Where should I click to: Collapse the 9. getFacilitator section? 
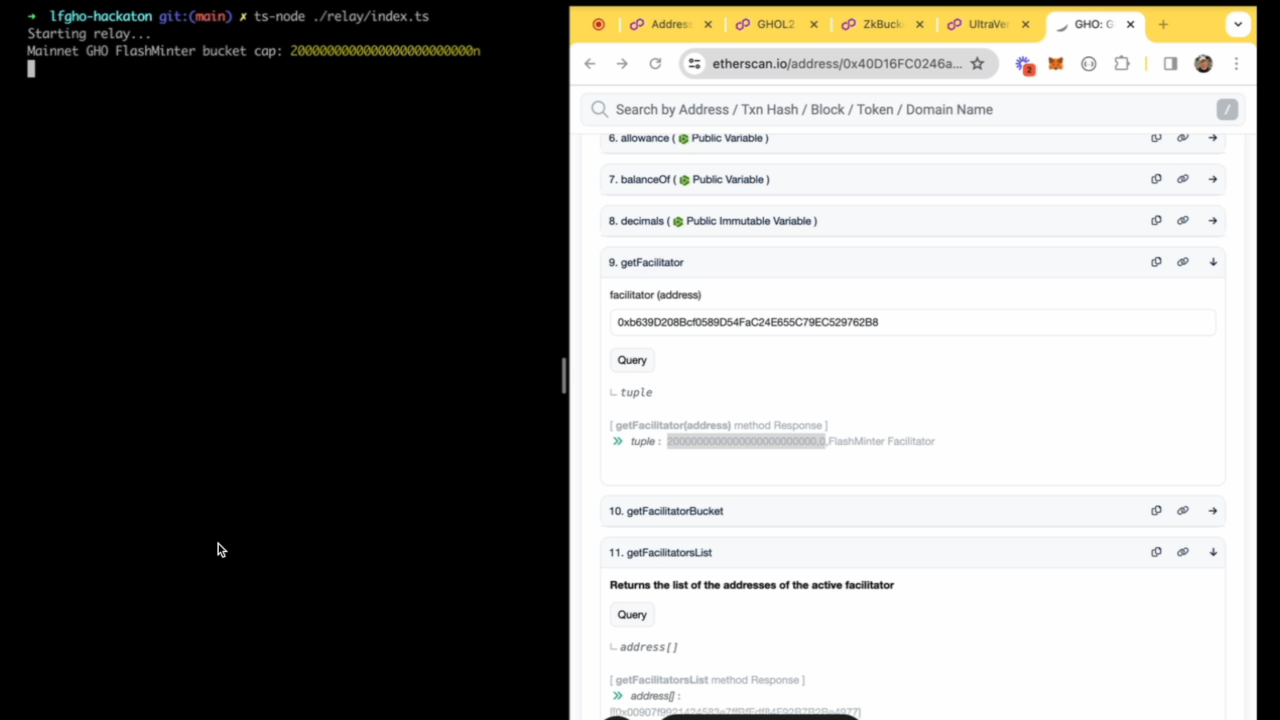1213,262
